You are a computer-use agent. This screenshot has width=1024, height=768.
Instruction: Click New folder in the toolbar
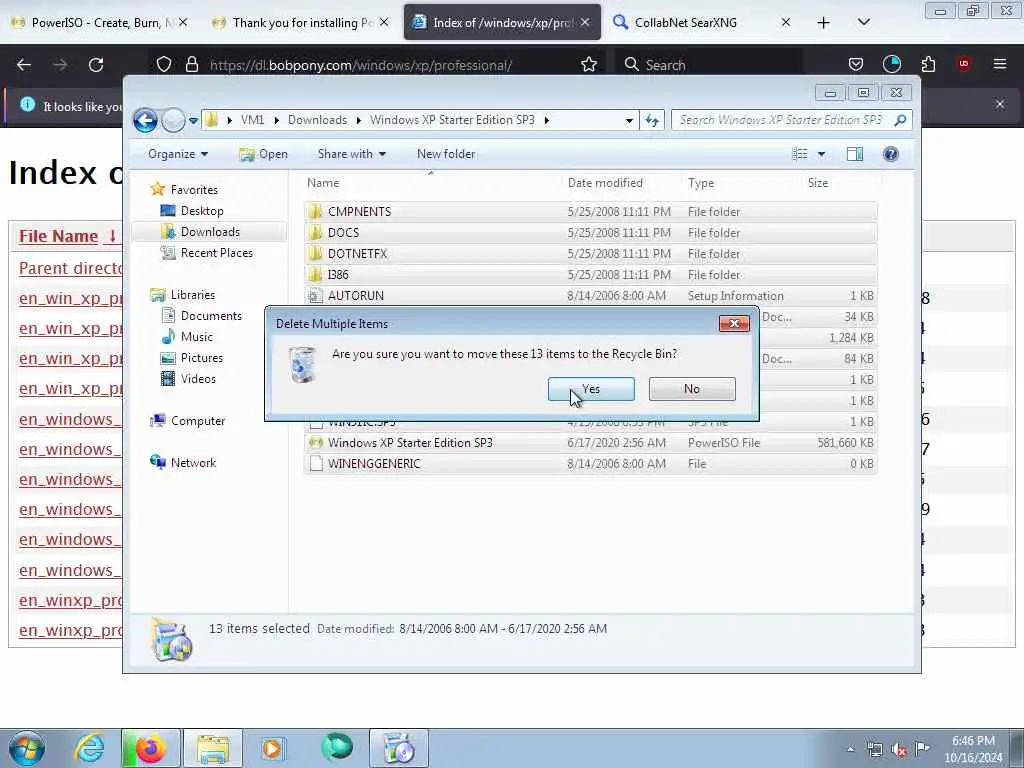tap(446, 154)
